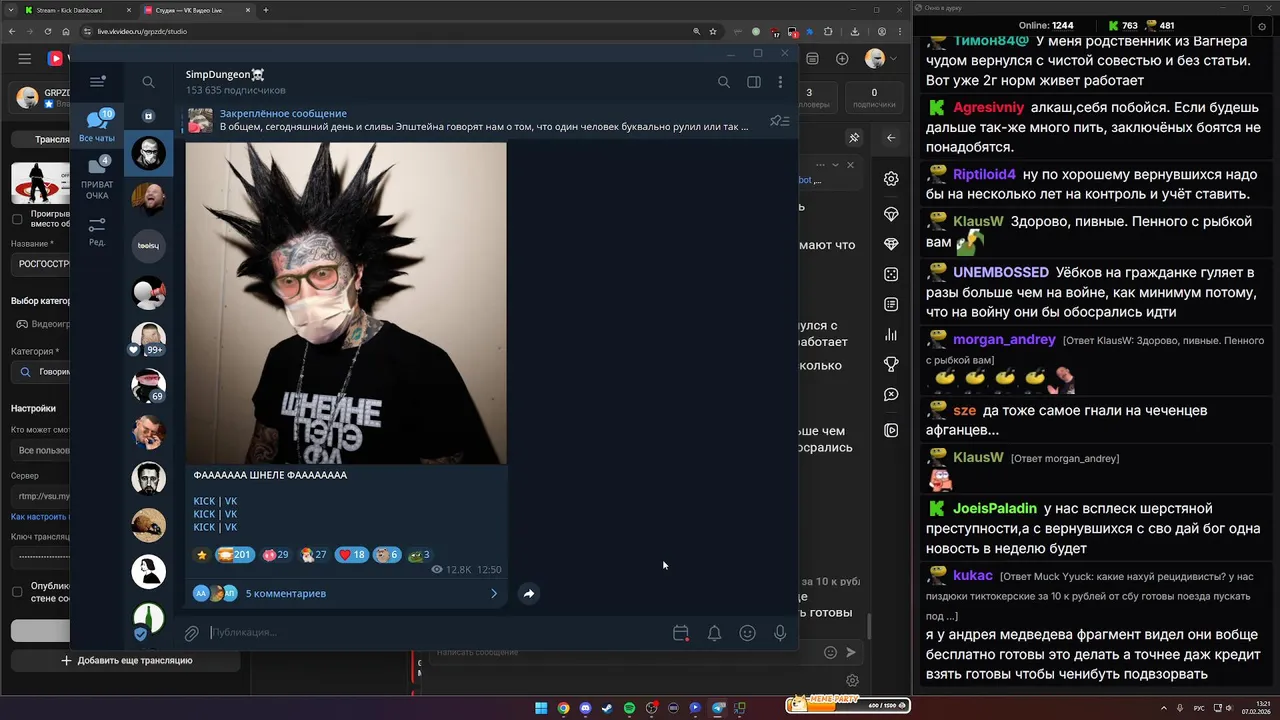Open the browser extensions puzzle icon
1280x720 pixels.
click(829, 31)
